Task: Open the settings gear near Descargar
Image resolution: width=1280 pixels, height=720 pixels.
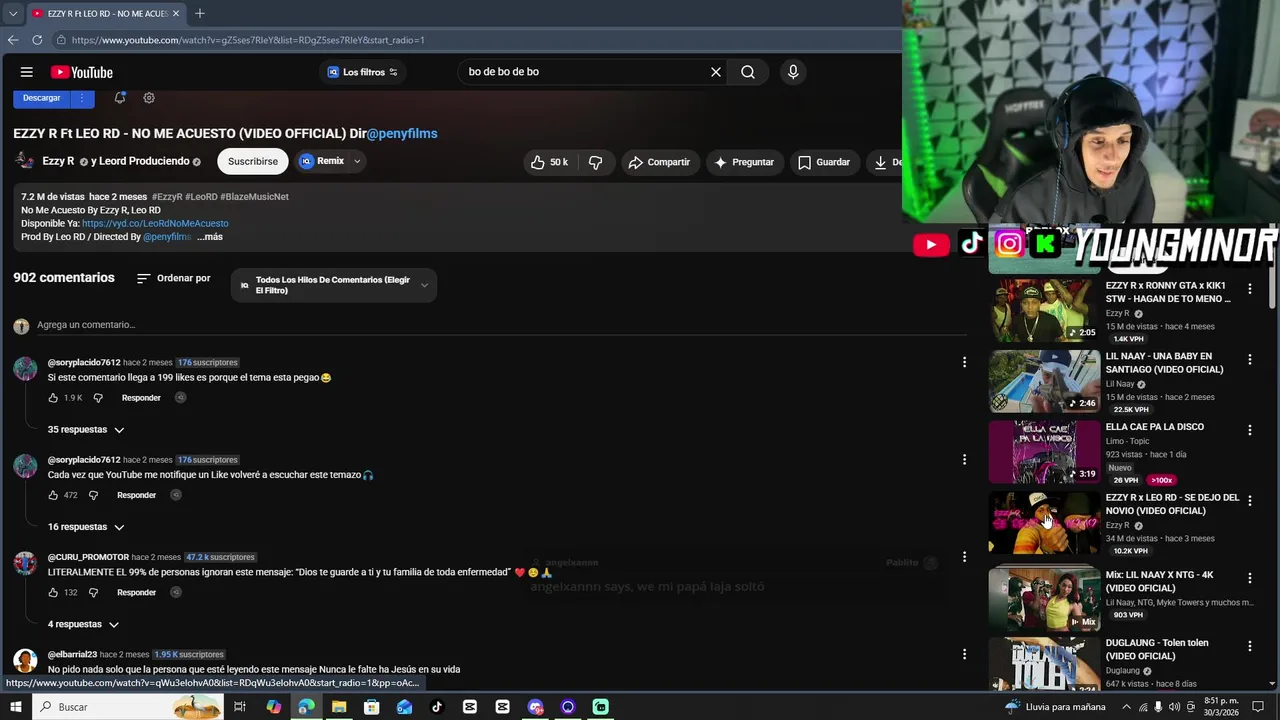Action: coord(149,98)
